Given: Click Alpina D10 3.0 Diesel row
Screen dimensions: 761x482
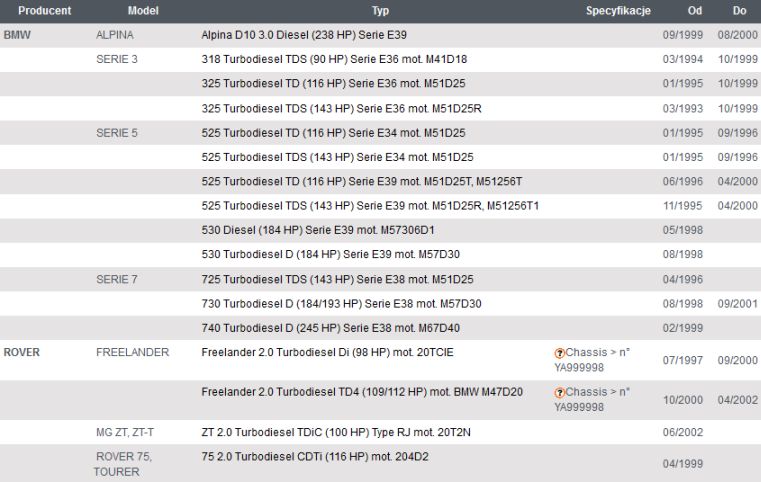Looking at the screenshot, I should click(x=380, y=35).
